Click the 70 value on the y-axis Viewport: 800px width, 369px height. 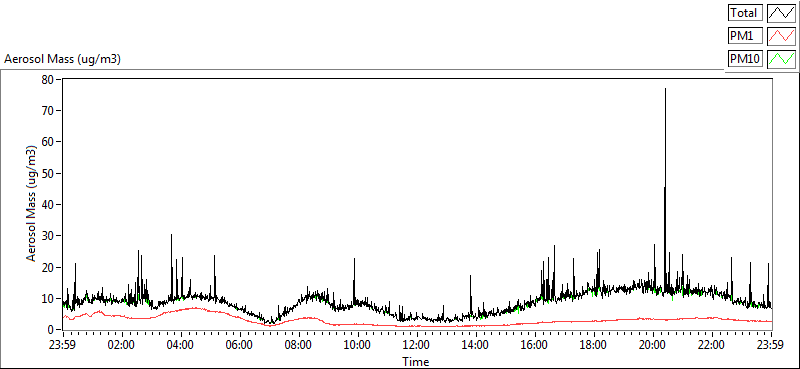pyautogui.click(x=48, y=111)
